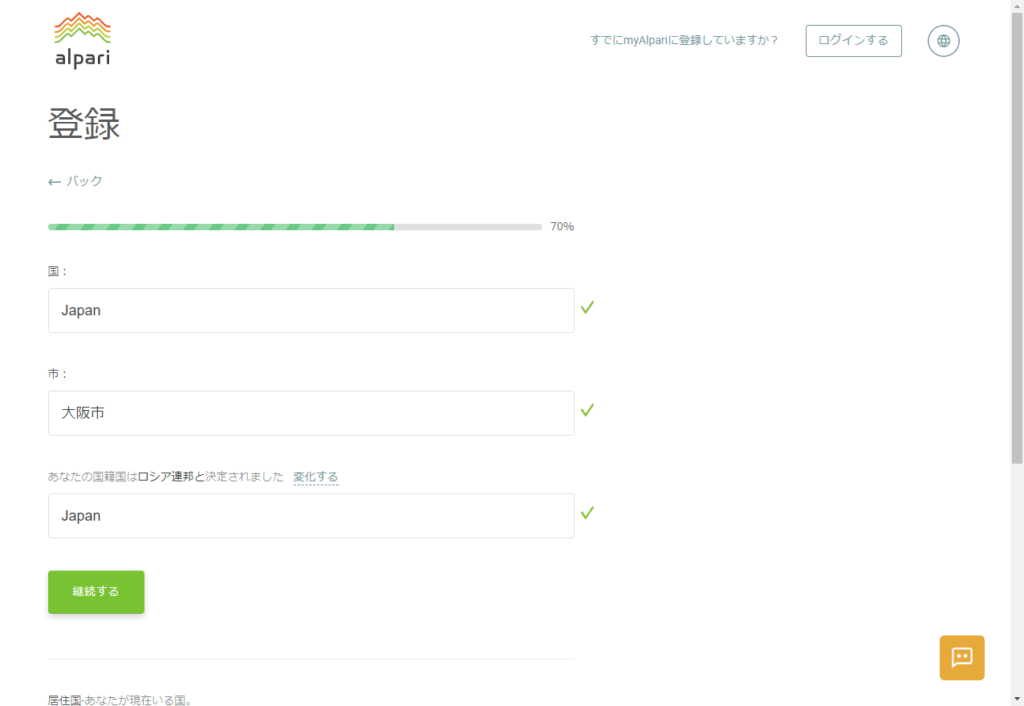Click the text すでにmyAlpariに登録していますか？

684,40
